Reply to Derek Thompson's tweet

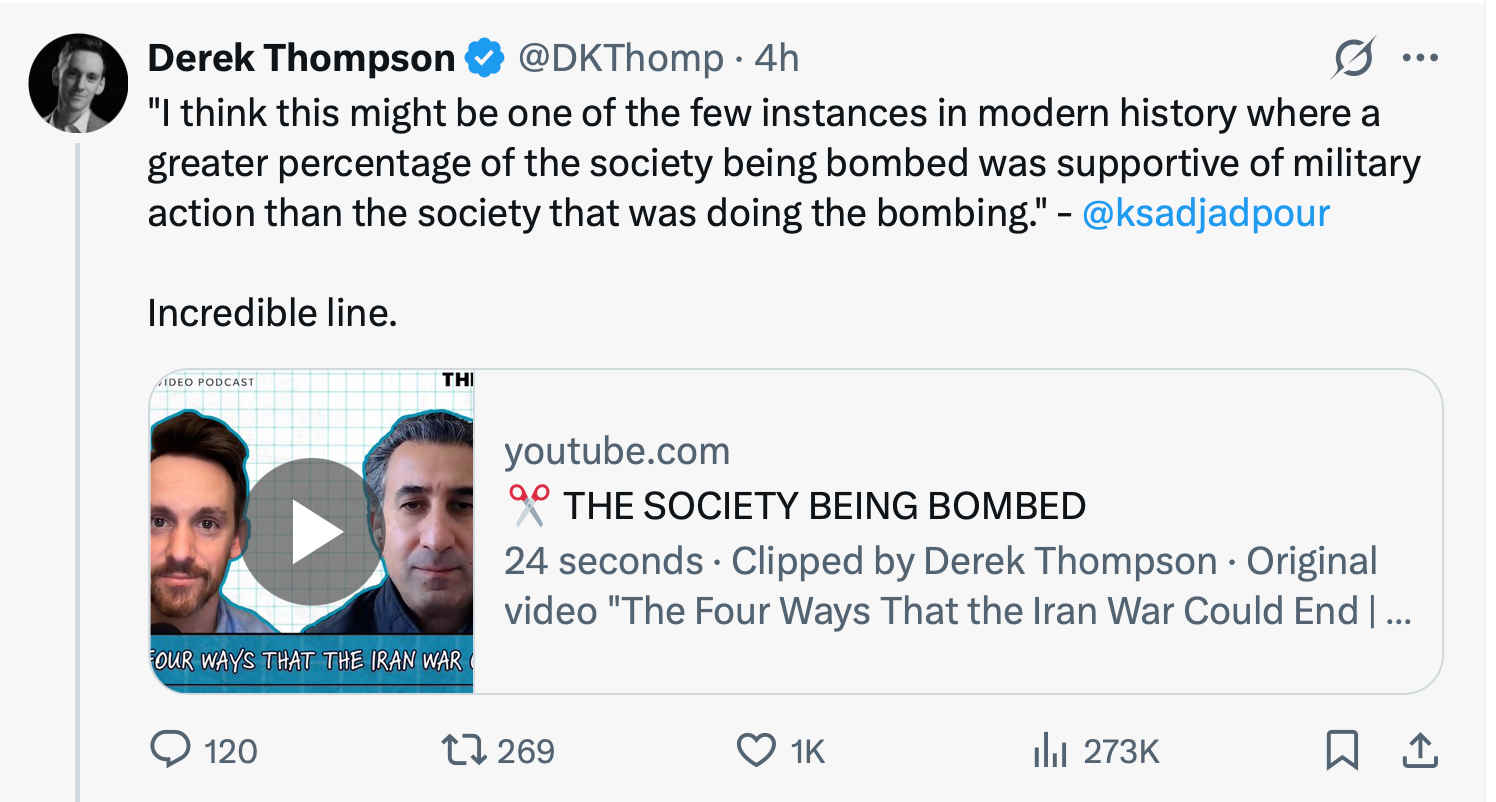166,750
